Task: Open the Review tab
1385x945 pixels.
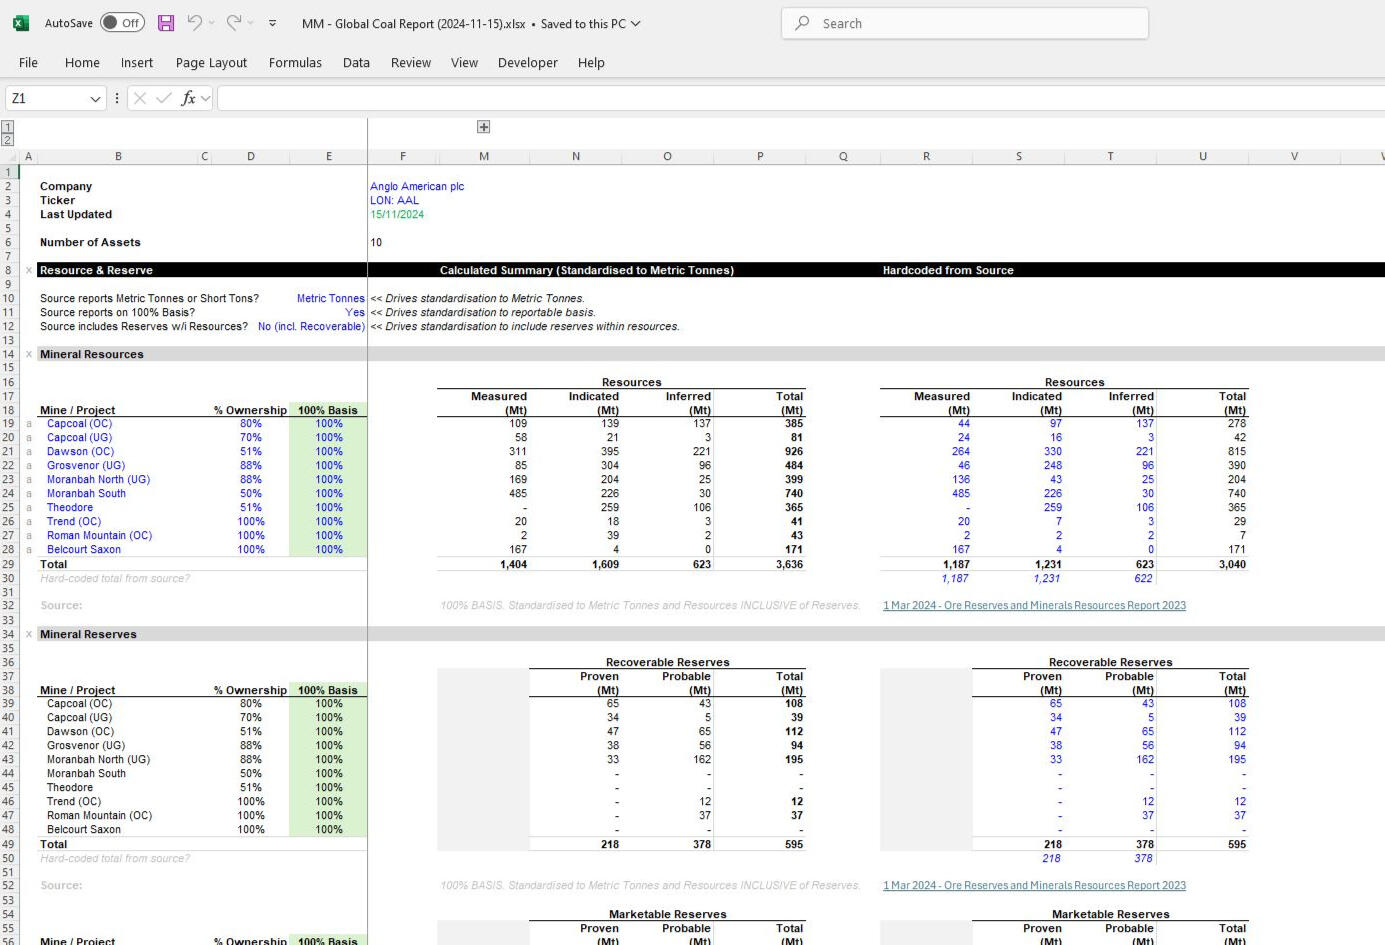Action: tap(411, 62)
